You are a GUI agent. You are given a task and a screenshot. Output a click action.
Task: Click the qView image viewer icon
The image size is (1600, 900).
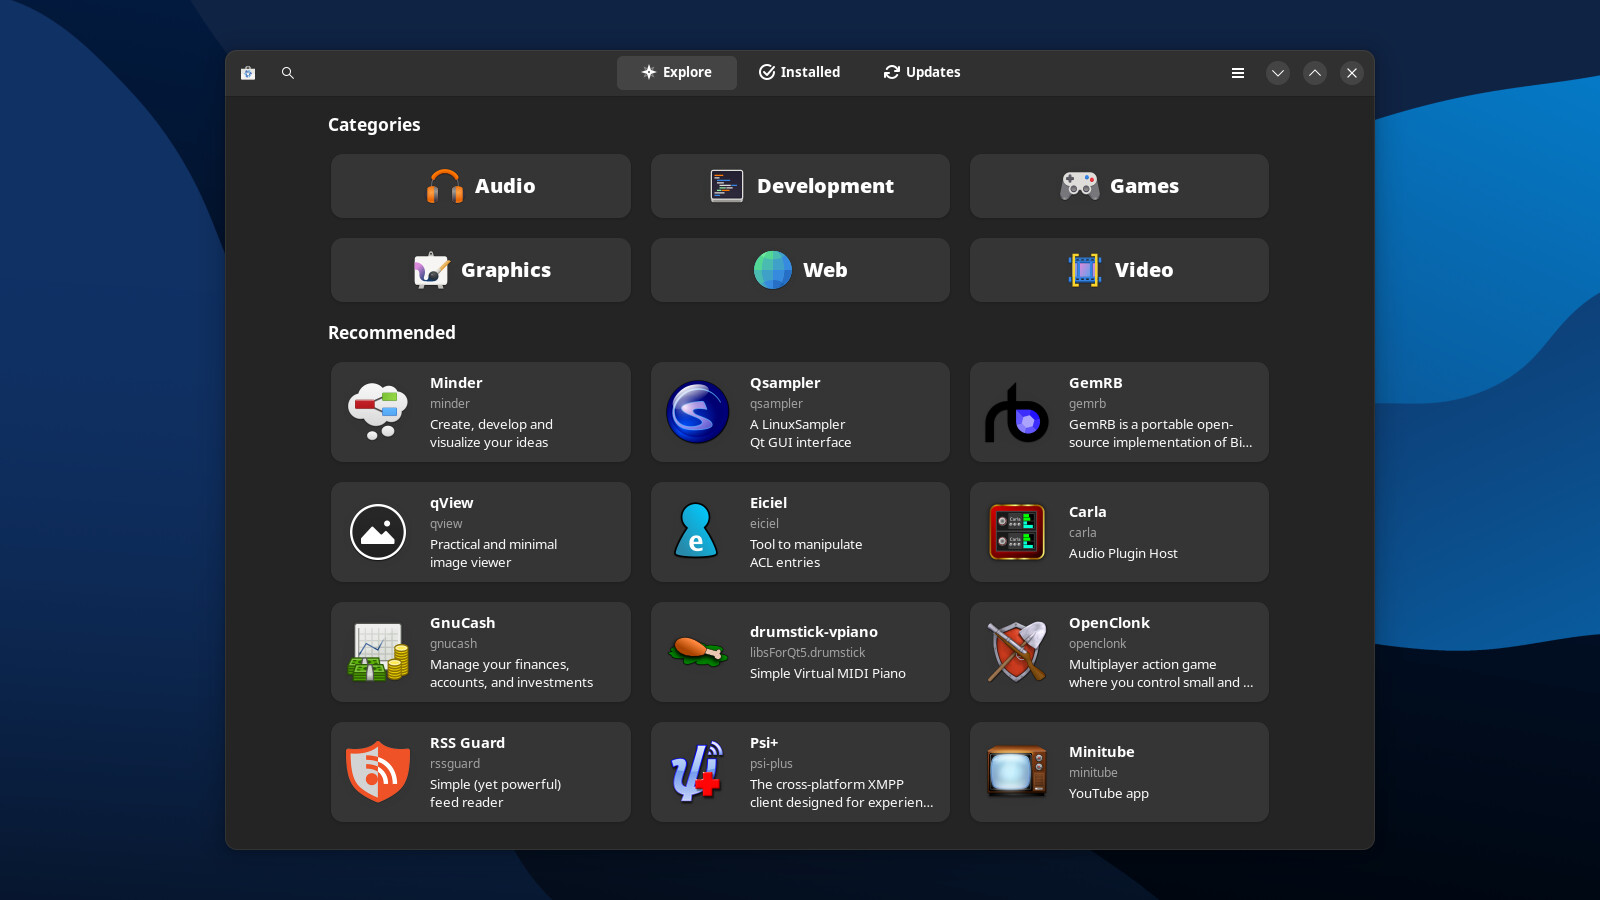coord(378,532)
